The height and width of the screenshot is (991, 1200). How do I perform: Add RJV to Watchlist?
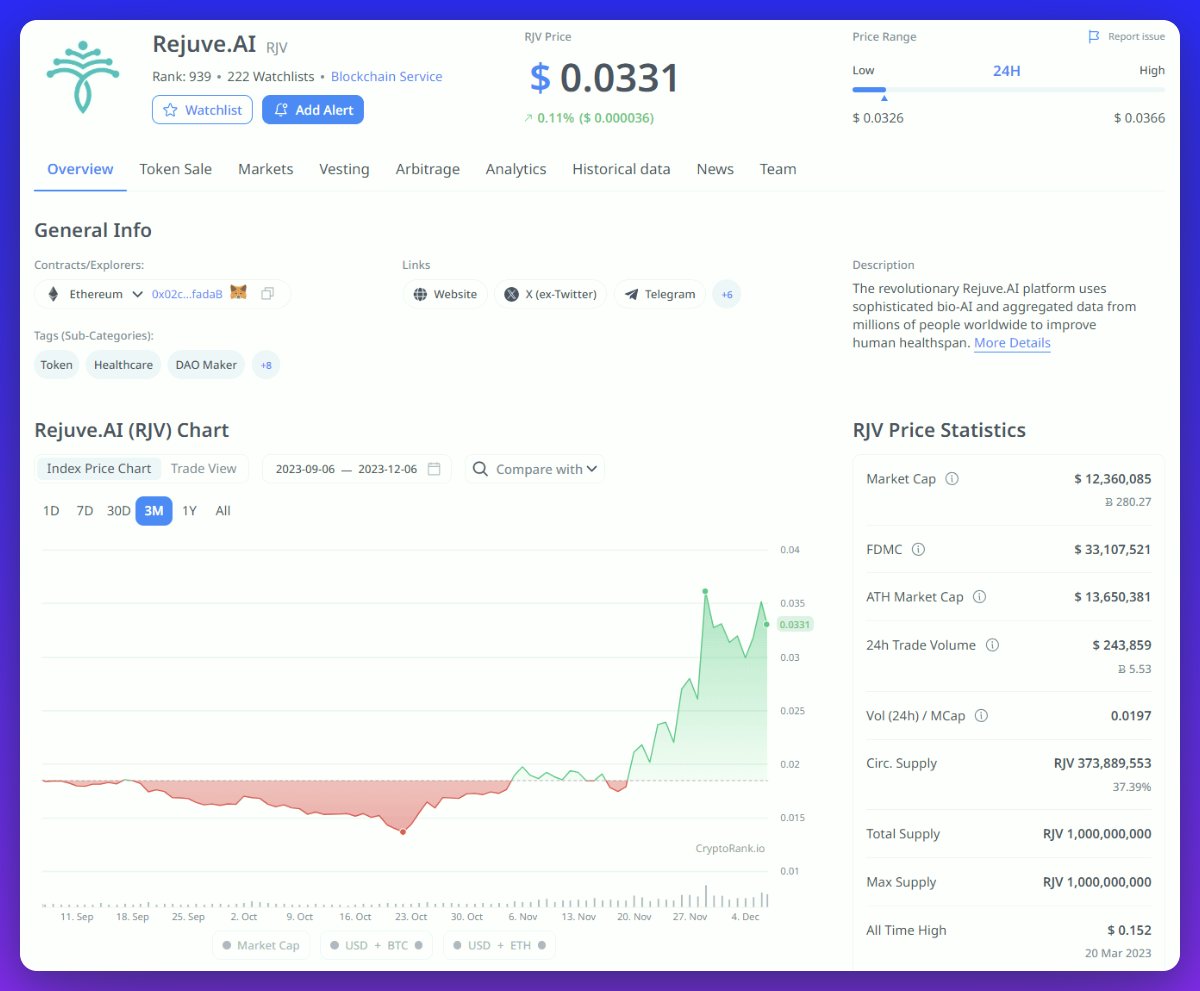pos(202,110)
